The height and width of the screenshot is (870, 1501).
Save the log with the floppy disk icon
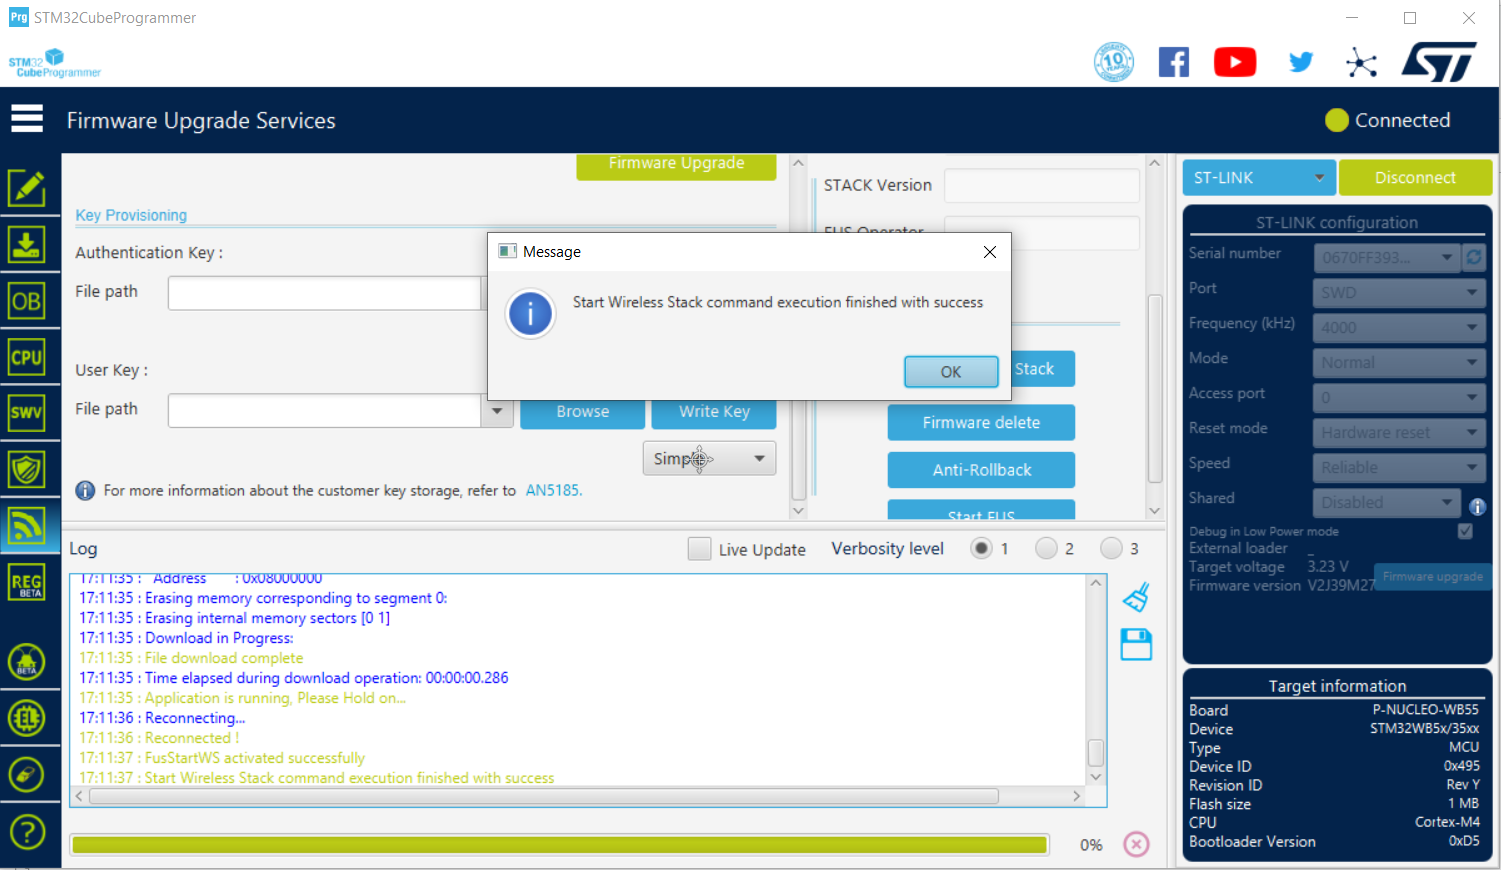click(x=1136, y=645)
